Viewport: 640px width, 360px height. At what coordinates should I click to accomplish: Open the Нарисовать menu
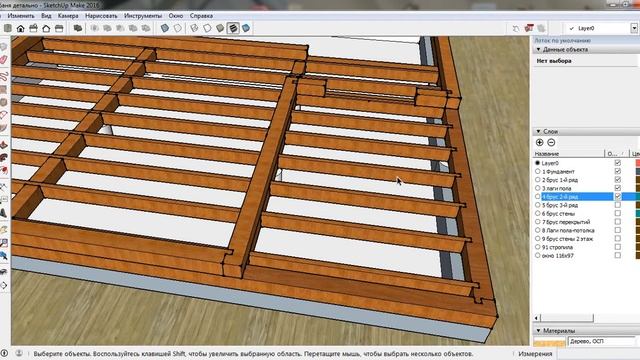[101, 16]
